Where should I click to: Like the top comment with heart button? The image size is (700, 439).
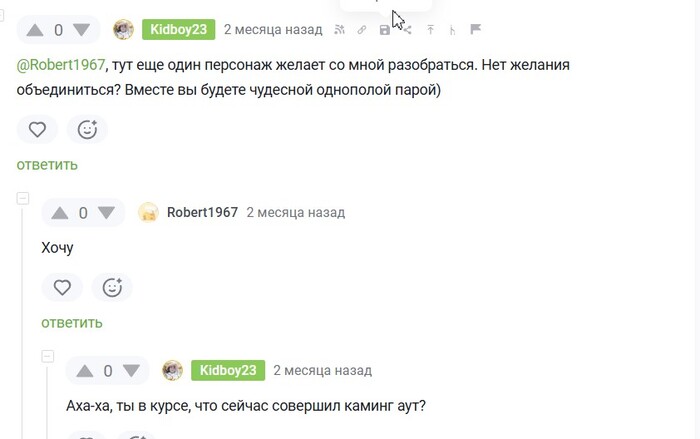click(x=37, y=129)
